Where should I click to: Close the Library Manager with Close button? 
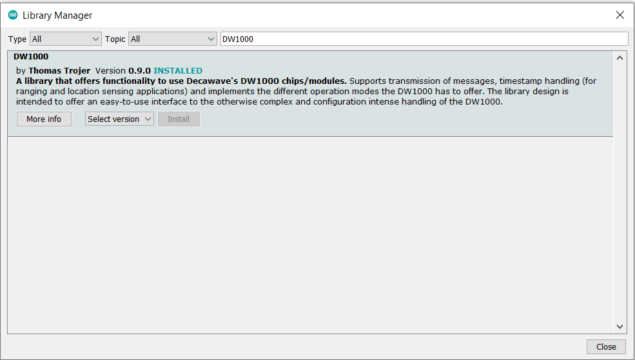pyautogui.click(x=606, y=347)
